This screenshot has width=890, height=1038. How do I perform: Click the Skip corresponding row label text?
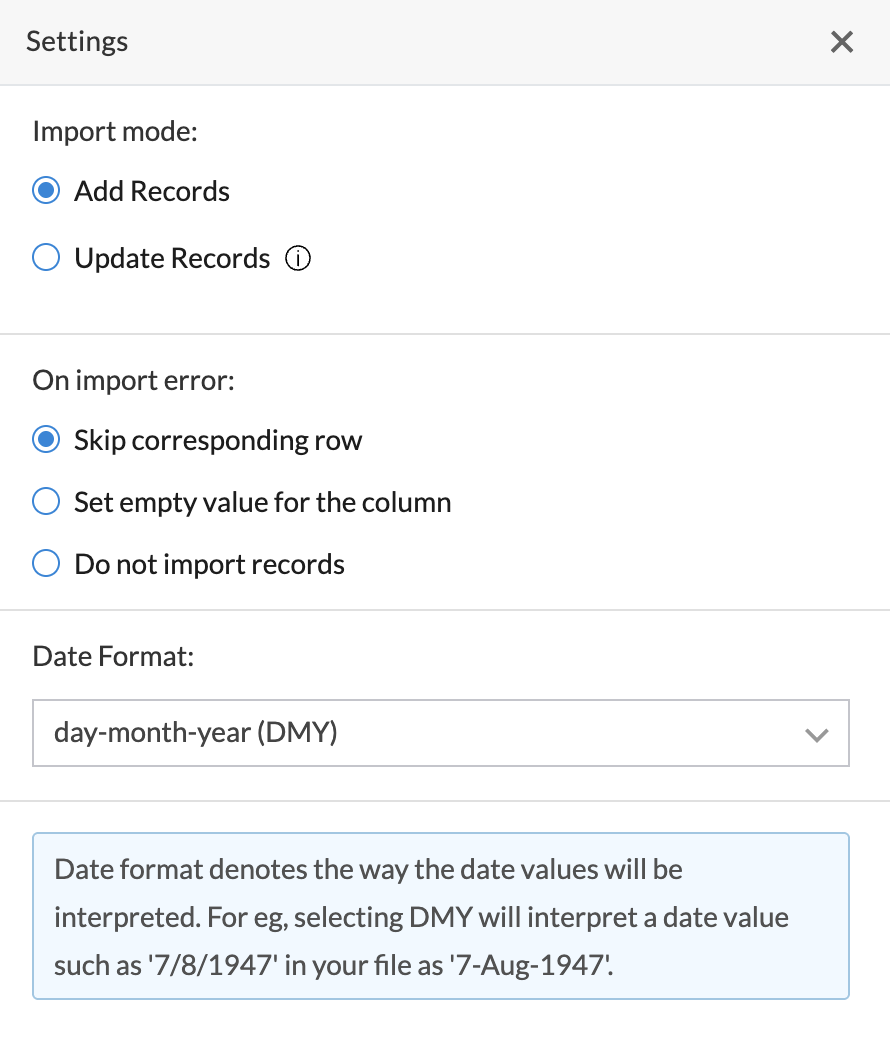(x=218, y=440)
